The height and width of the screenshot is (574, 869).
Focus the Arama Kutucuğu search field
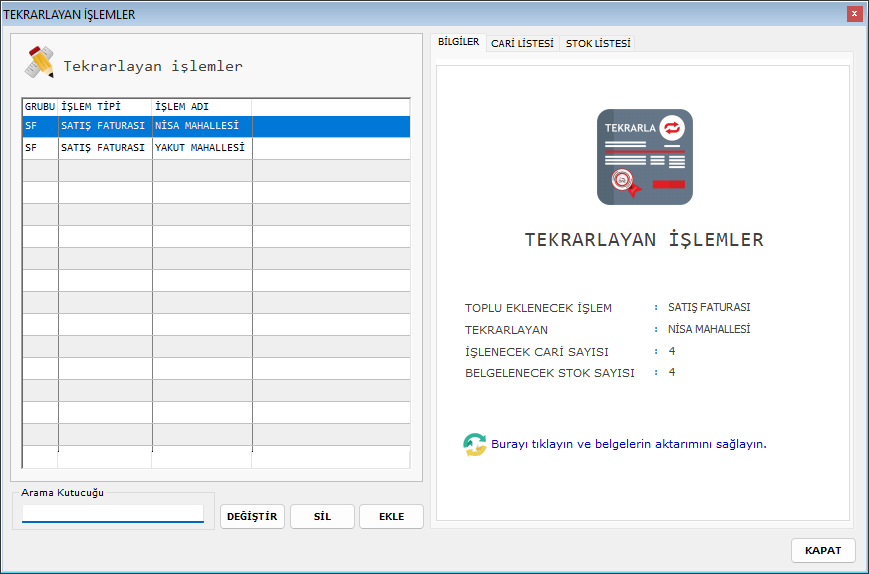(x=113, y=514)
